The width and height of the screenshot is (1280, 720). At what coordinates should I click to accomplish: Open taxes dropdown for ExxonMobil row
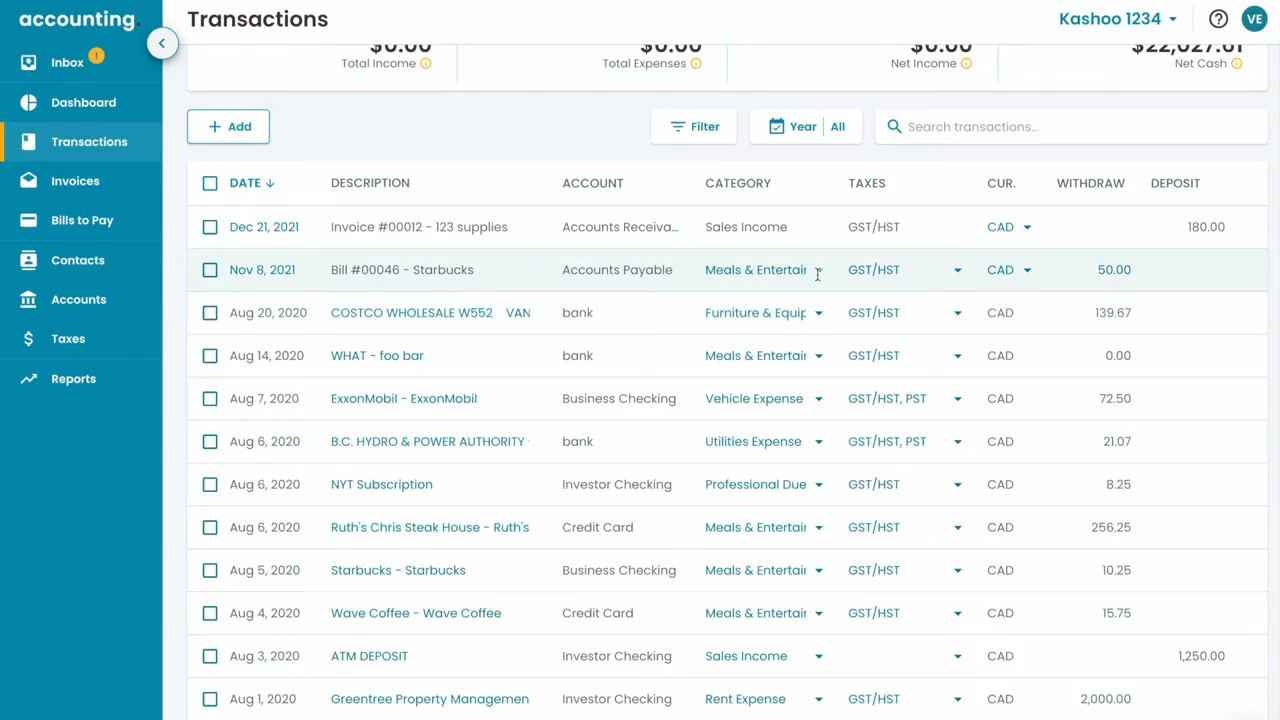click(957, 399)
